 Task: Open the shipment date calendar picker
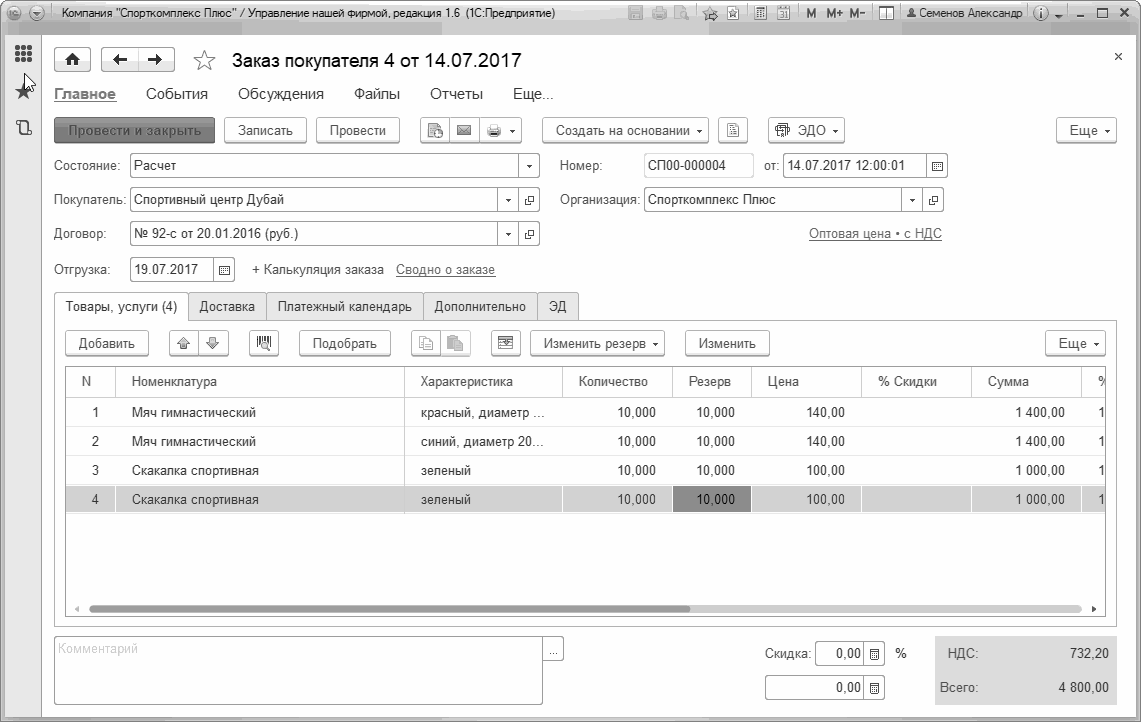(224, 270)
